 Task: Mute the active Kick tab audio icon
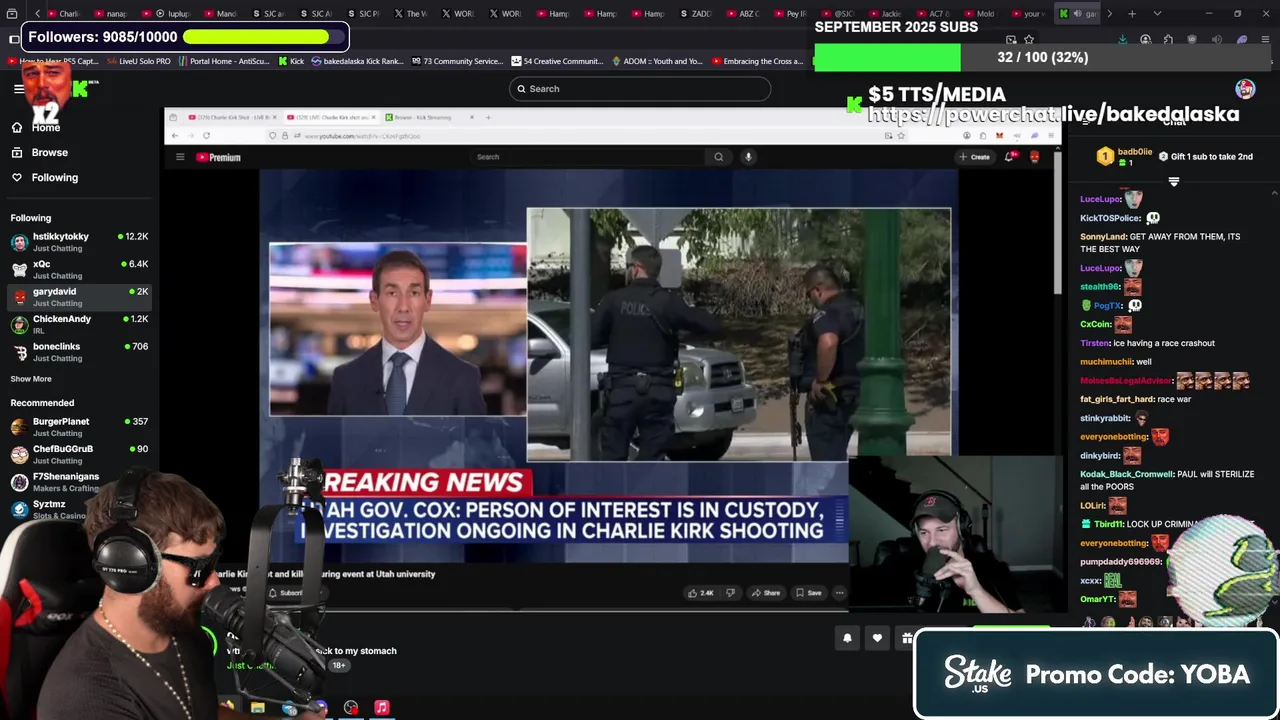tap(1077, 14)
